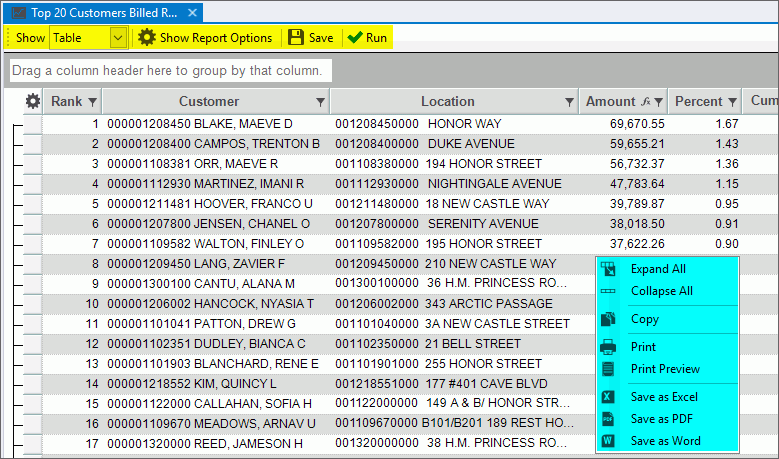Sort by the Amount column header
Image resolution: width=779 pixels, height=459 pixels.
(610, 101)
